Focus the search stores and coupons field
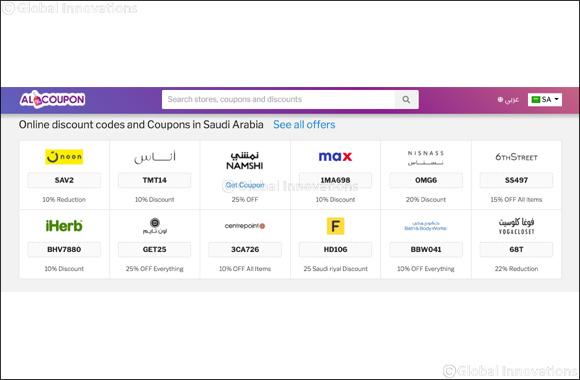This screenshot has height=380, width=580. point(278,100)
